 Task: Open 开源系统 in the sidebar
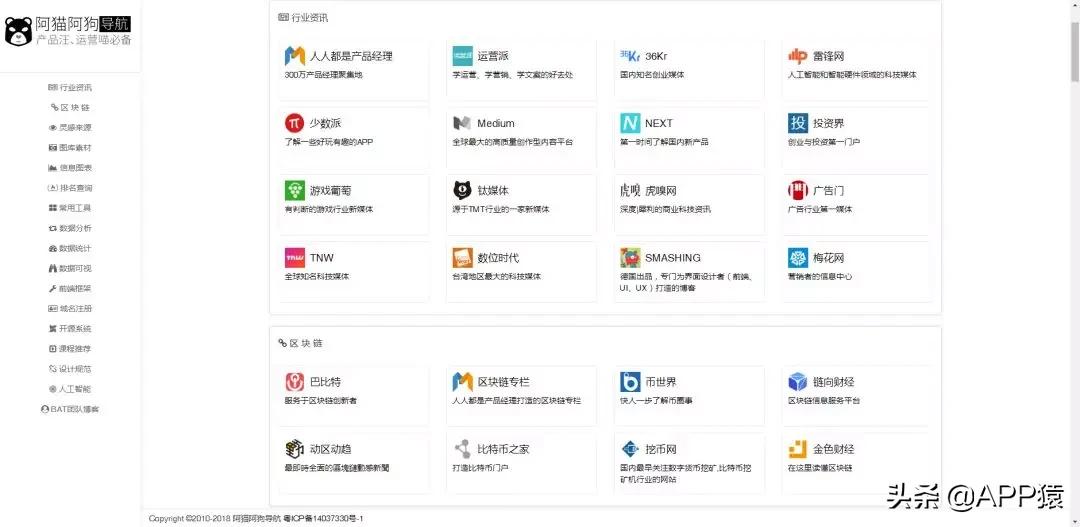tap(70, 329)
